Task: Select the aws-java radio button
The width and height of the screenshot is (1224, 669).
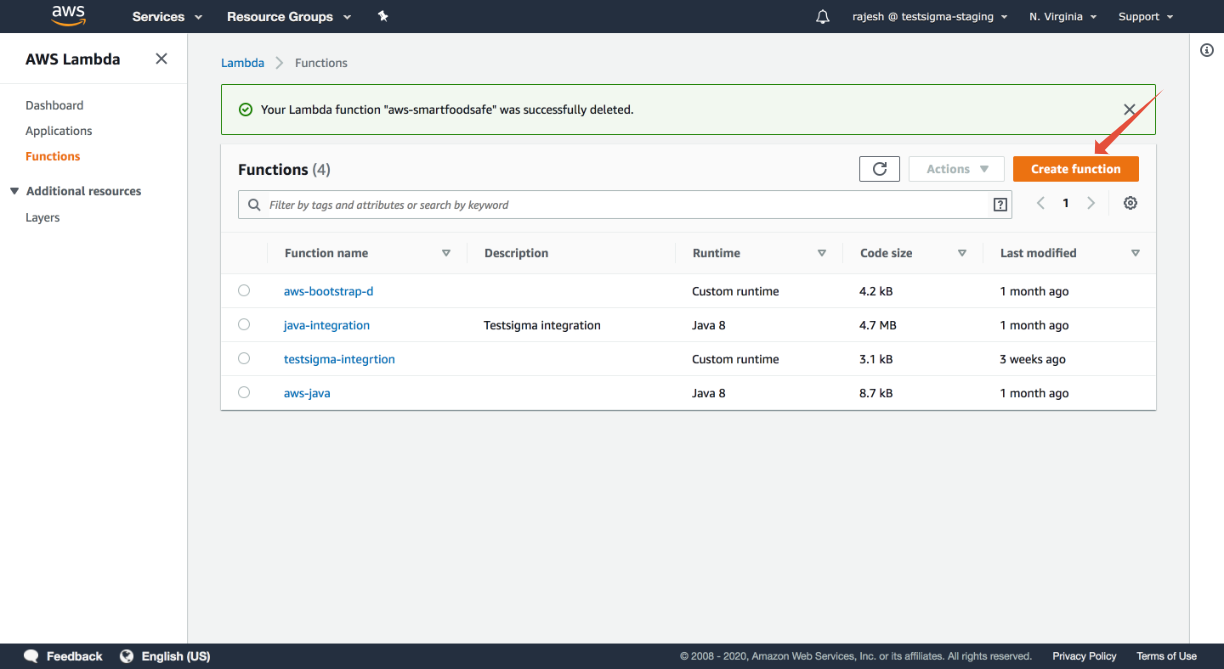Action: tap(244, 392)
